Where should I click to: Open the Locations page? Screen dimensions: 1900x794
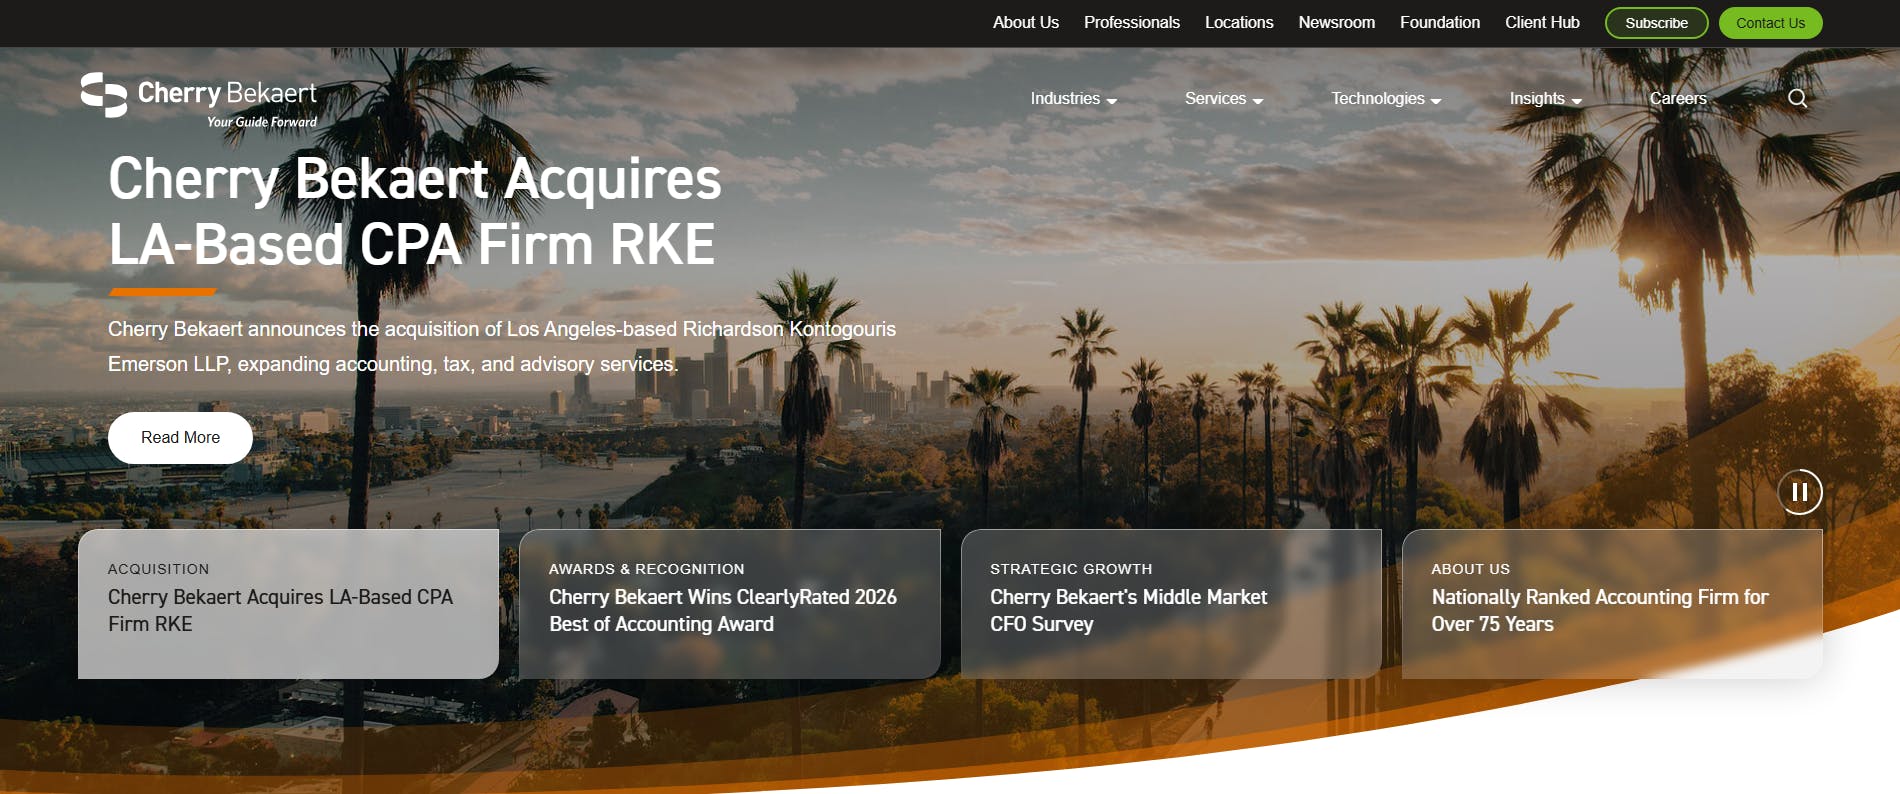[1239, 22]
